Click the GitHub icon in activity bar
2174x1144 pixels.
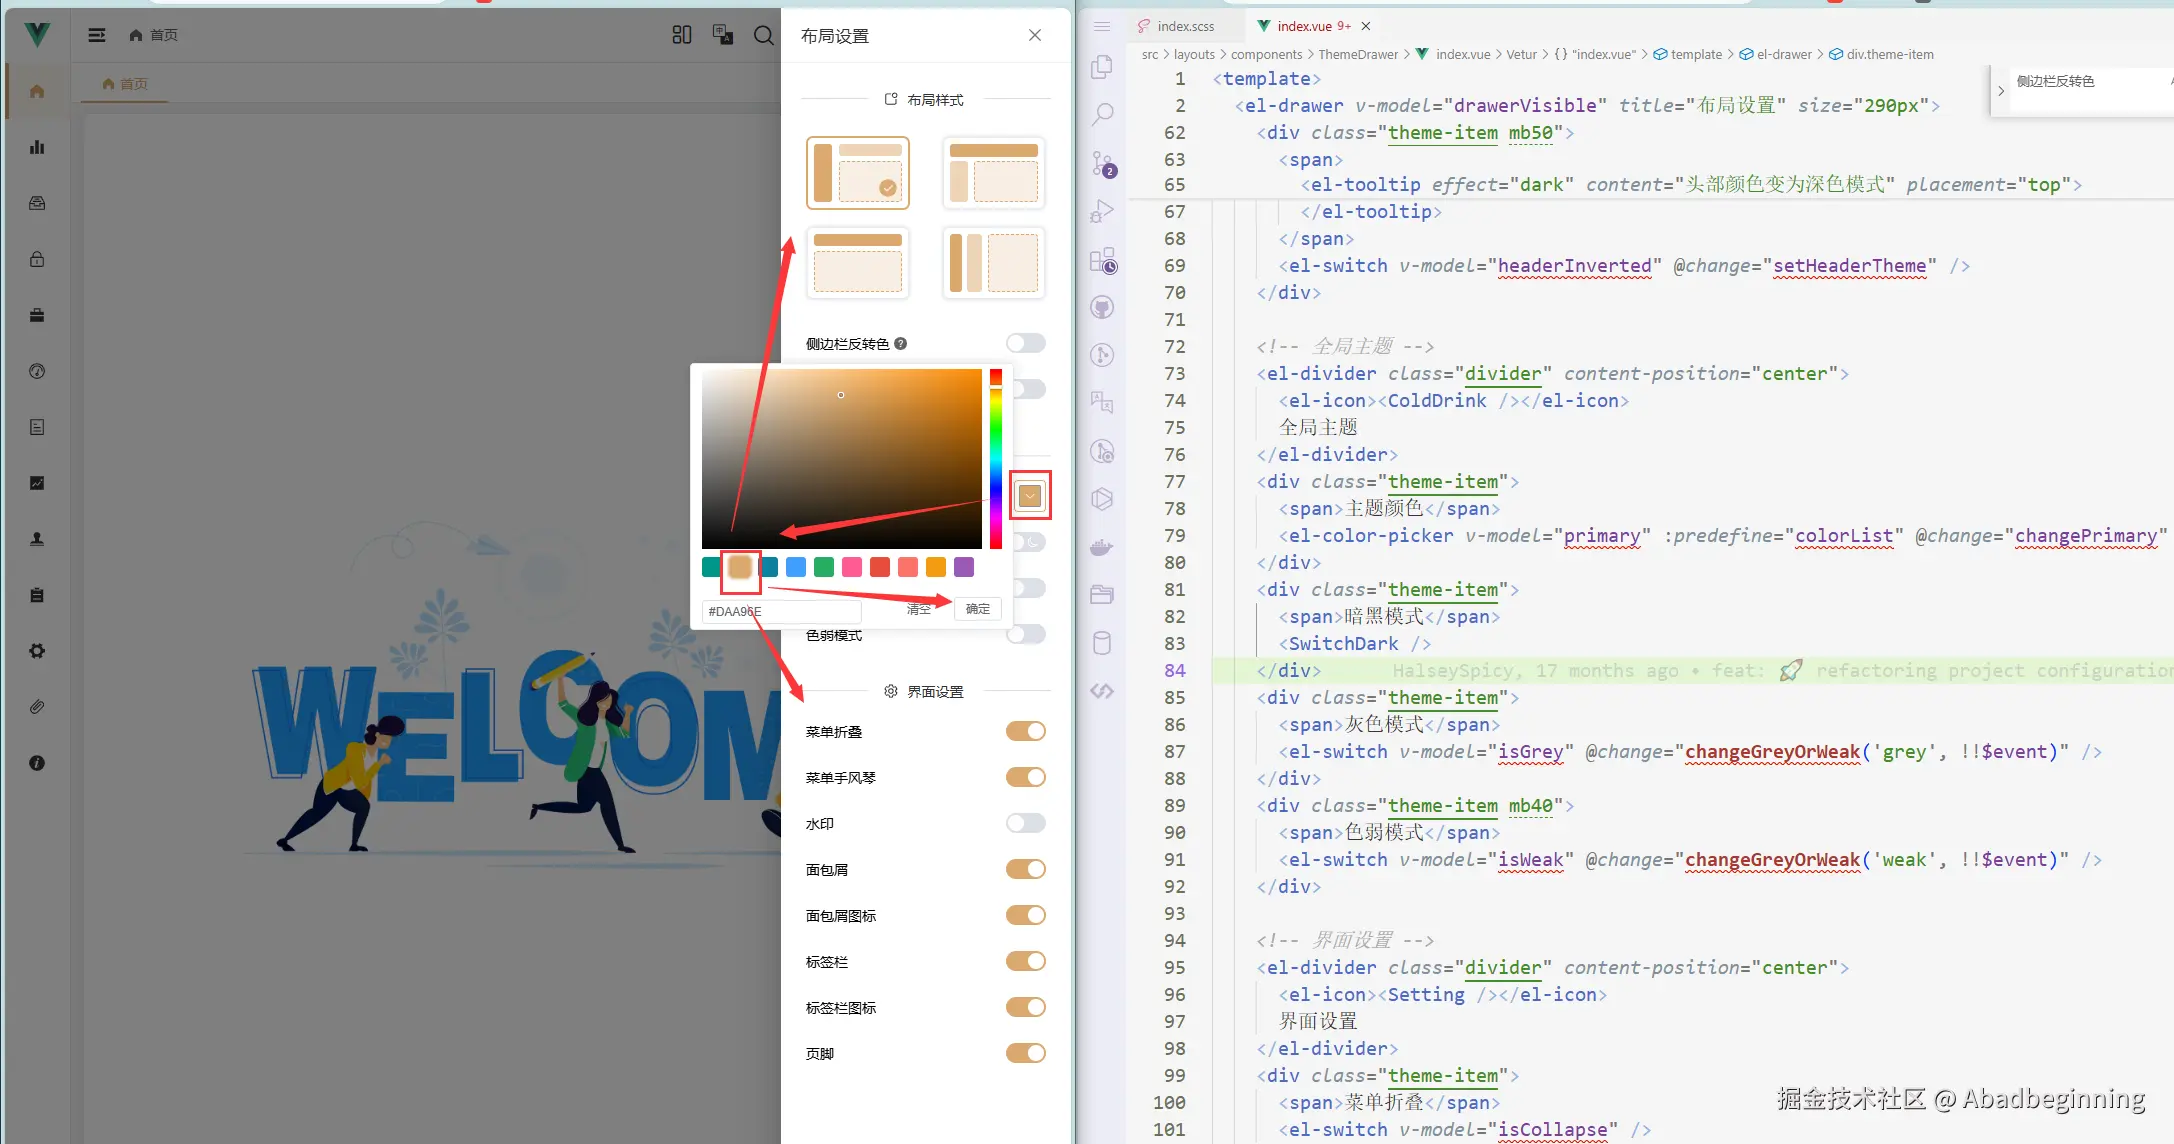tap(1102, 307)
